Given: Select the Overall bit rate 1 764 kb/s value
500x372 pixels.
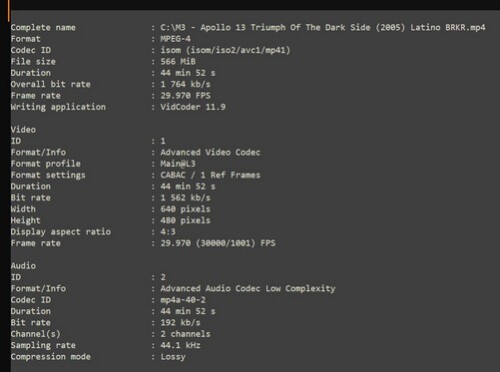Looking at the screenshot, I should [185, 84].
